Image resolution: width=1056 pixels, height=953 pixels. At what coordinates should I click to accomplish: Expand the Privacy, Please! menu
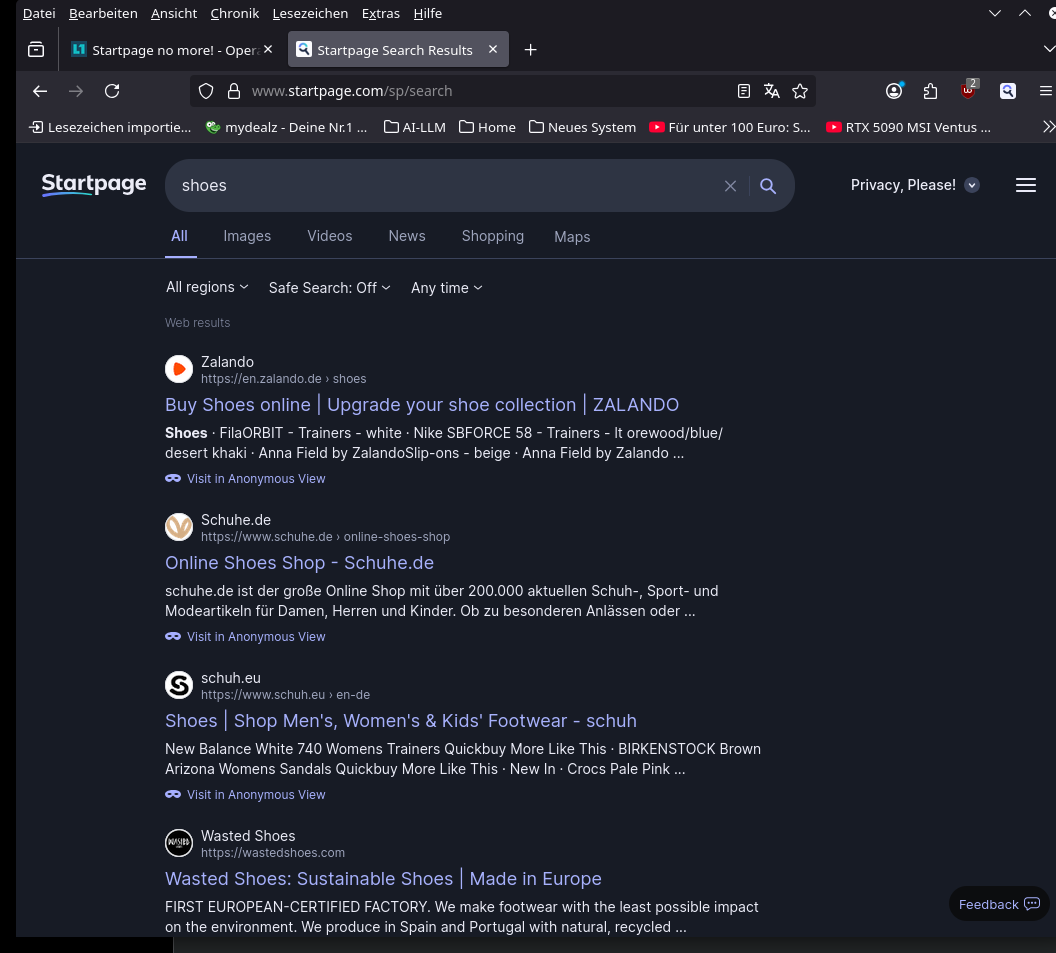click(x=914, y=185)
